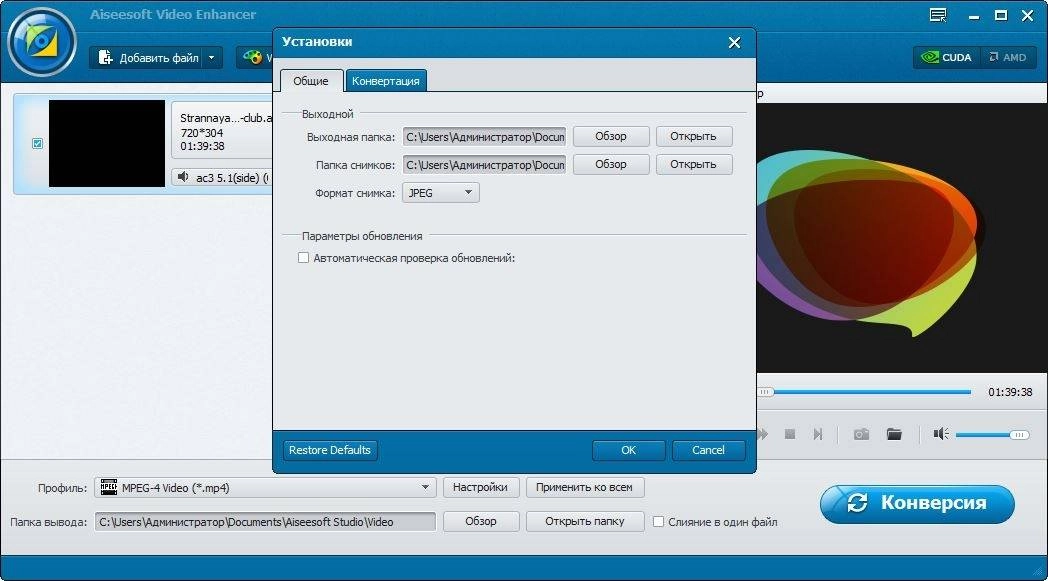Click the Папка вывода path field
The width and height of the screenshot is (1048, 581).
click(265, 522)
